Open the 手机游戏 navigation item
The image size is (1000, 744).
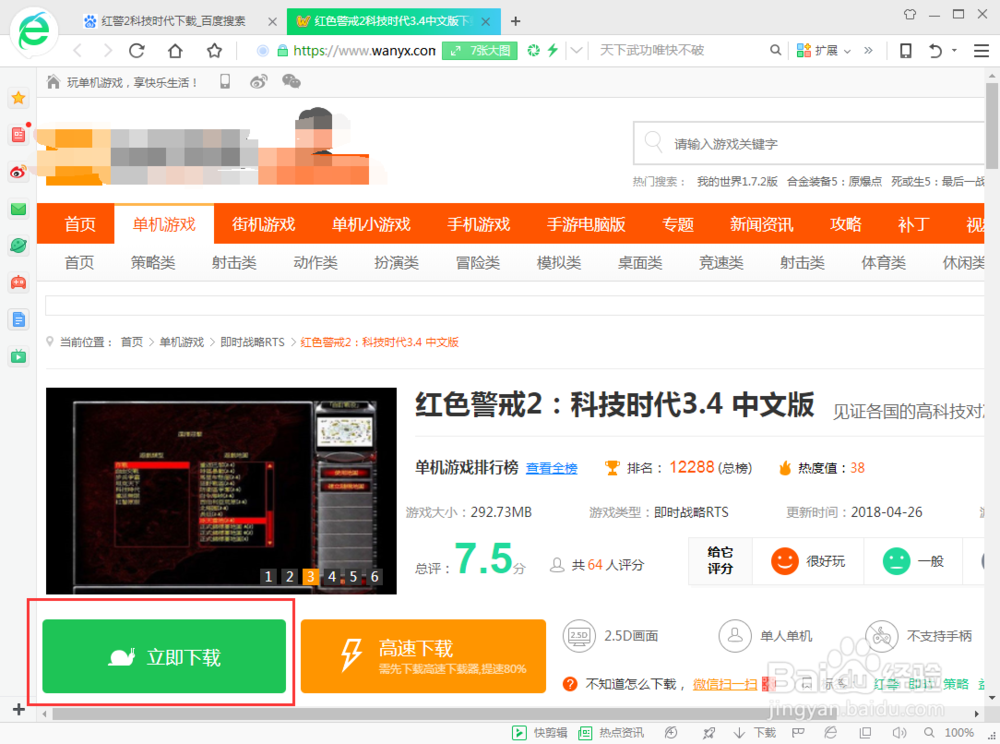(478, 224)
